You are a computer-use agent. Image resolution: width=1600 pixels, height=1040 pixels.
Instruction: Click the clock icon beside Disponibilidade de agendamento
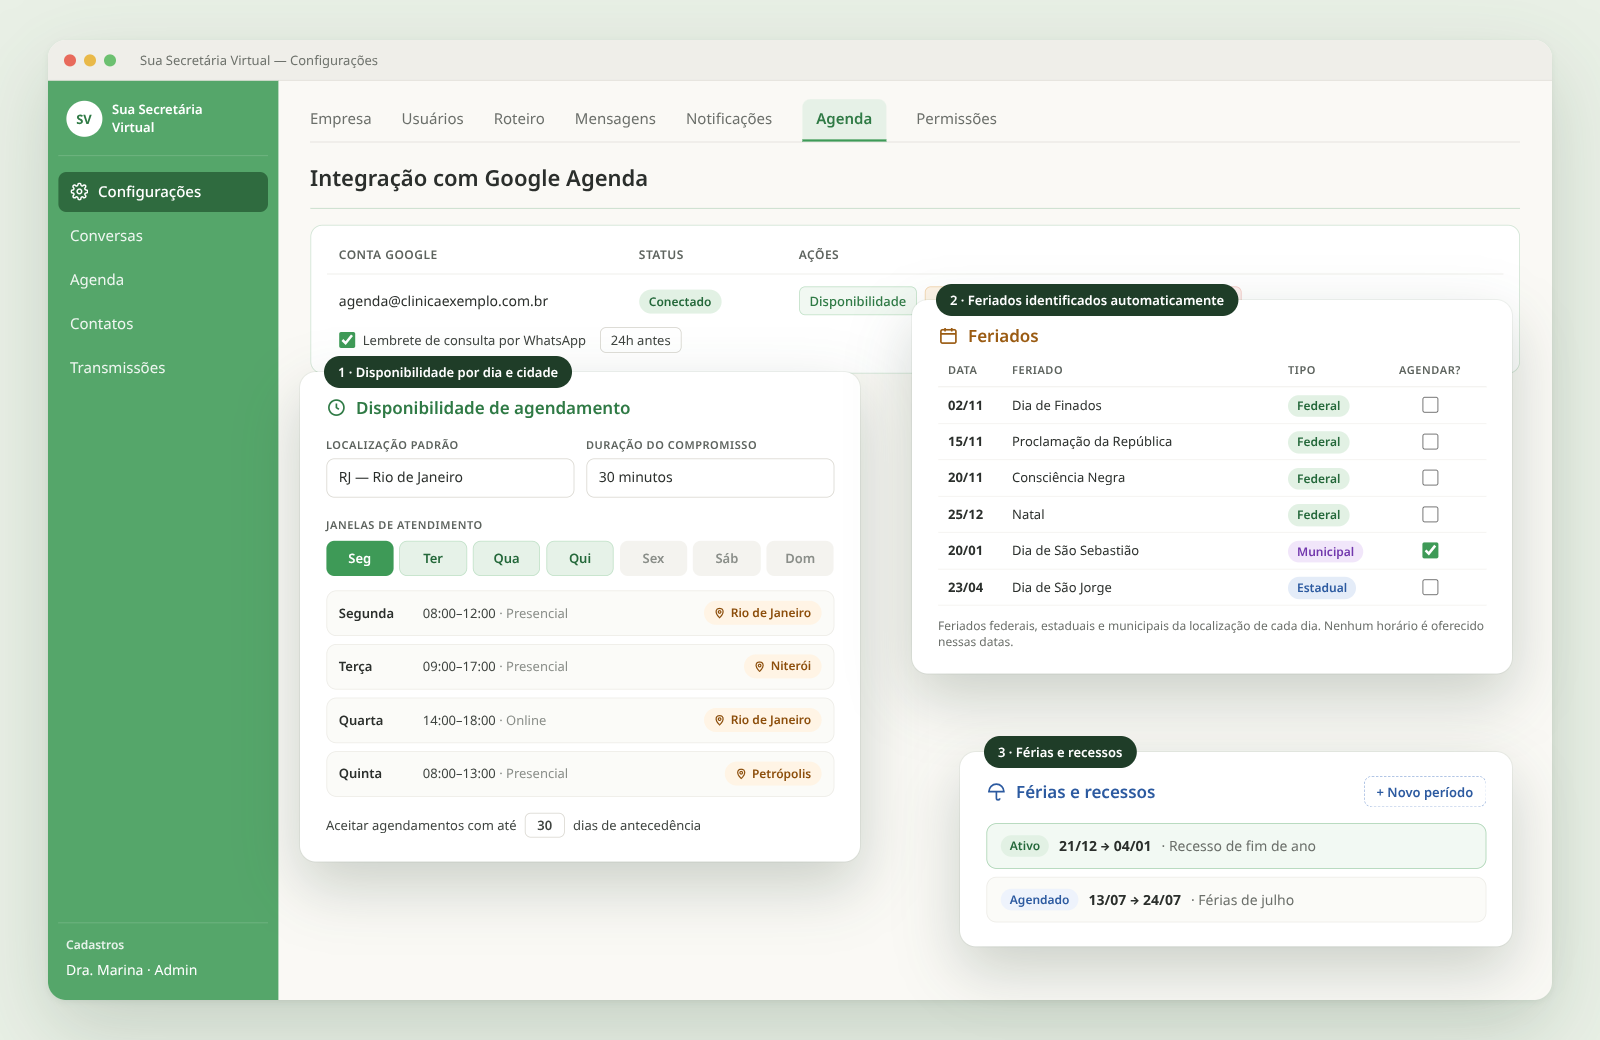click(337, 408)
